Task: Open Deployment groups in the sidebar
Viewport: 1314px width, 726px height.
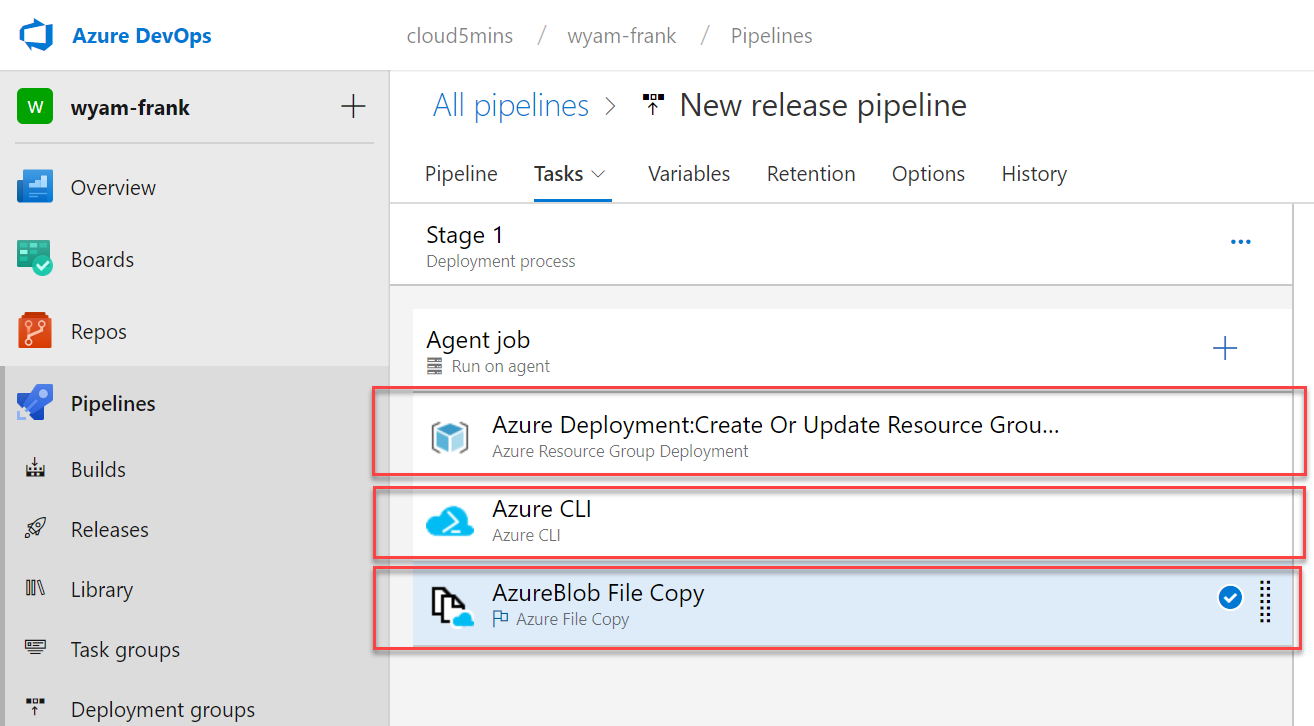Action: pos(35,709)
